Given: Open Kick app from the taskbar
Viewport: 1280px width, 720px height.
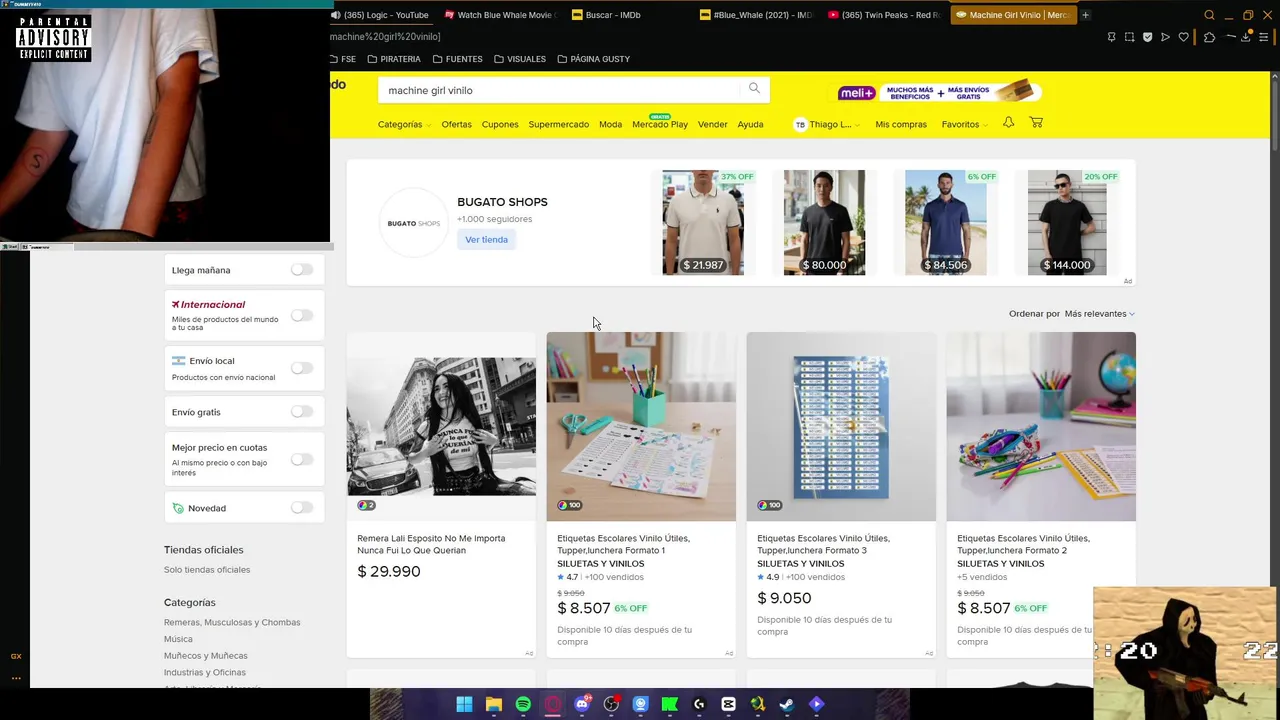Looking at the screenshot, I should coord(670,704).
